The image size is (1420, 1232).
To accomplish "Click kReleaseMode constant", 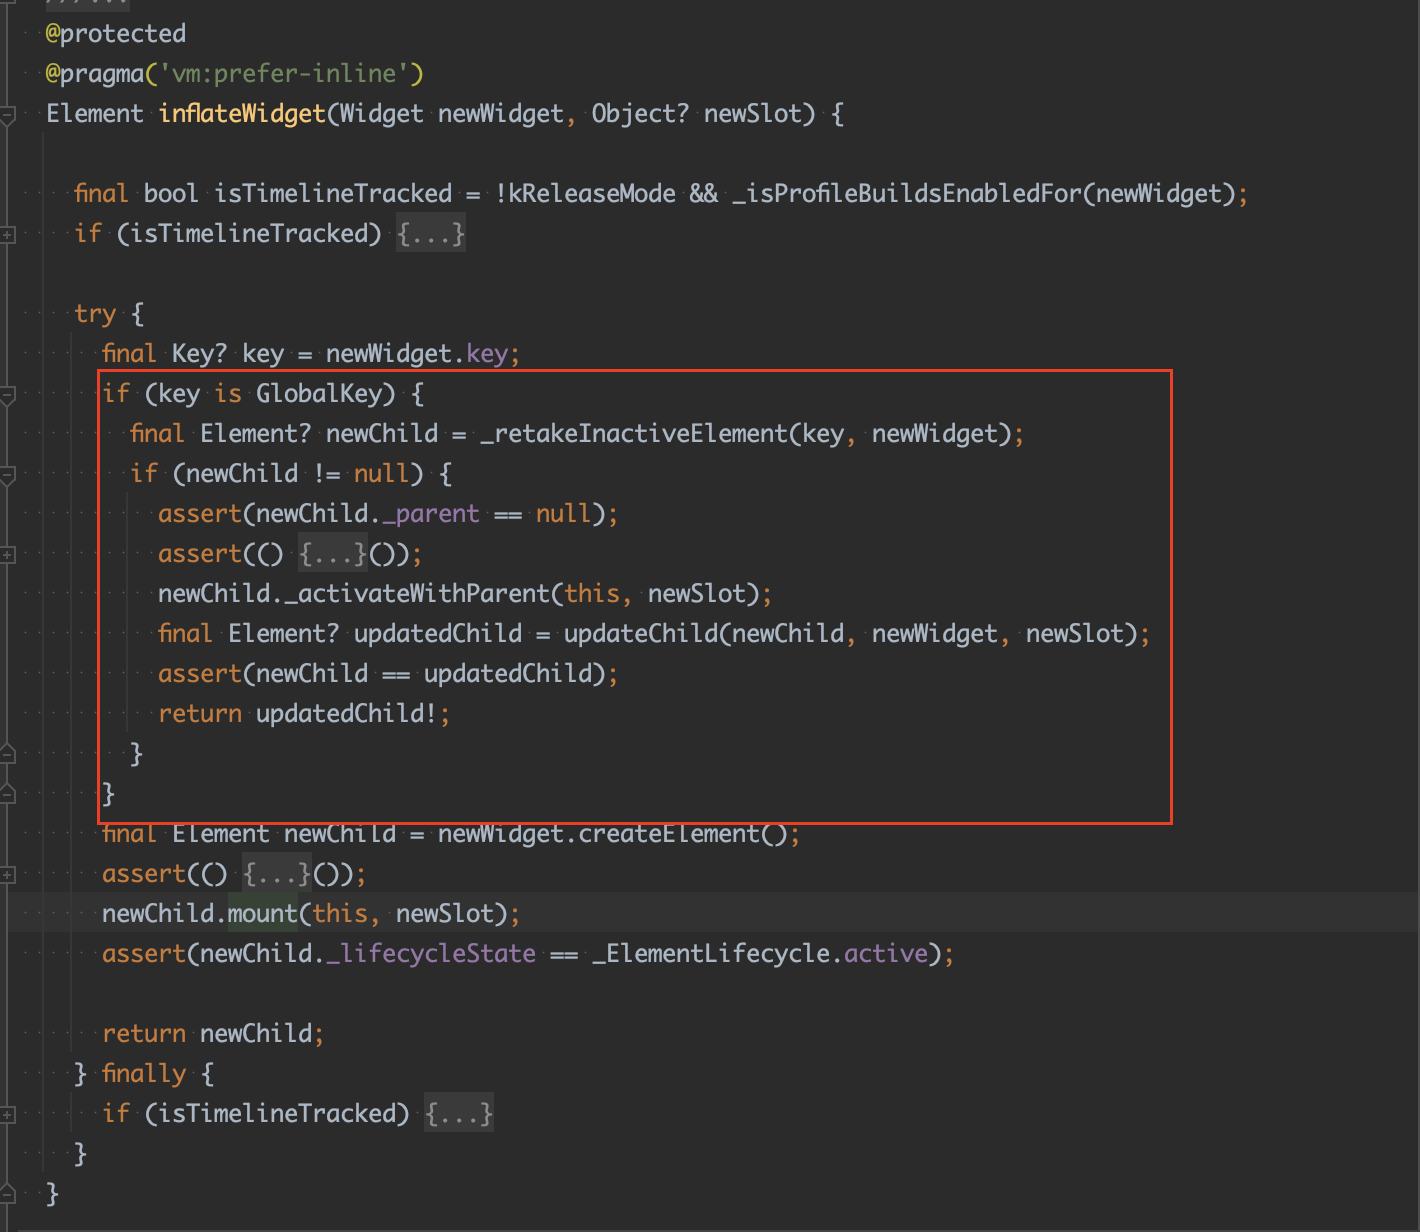I will [x=592, y=194].
